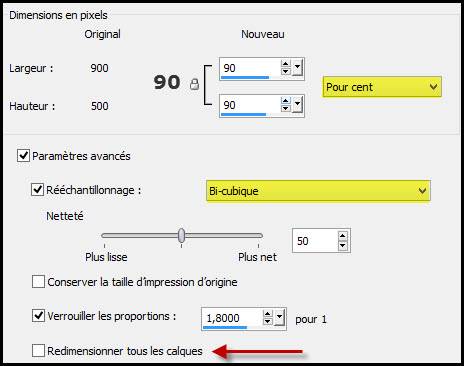The image size is (464, 366).
Task: Check Redimensionner tous les calques
Action: pos(38,351)
